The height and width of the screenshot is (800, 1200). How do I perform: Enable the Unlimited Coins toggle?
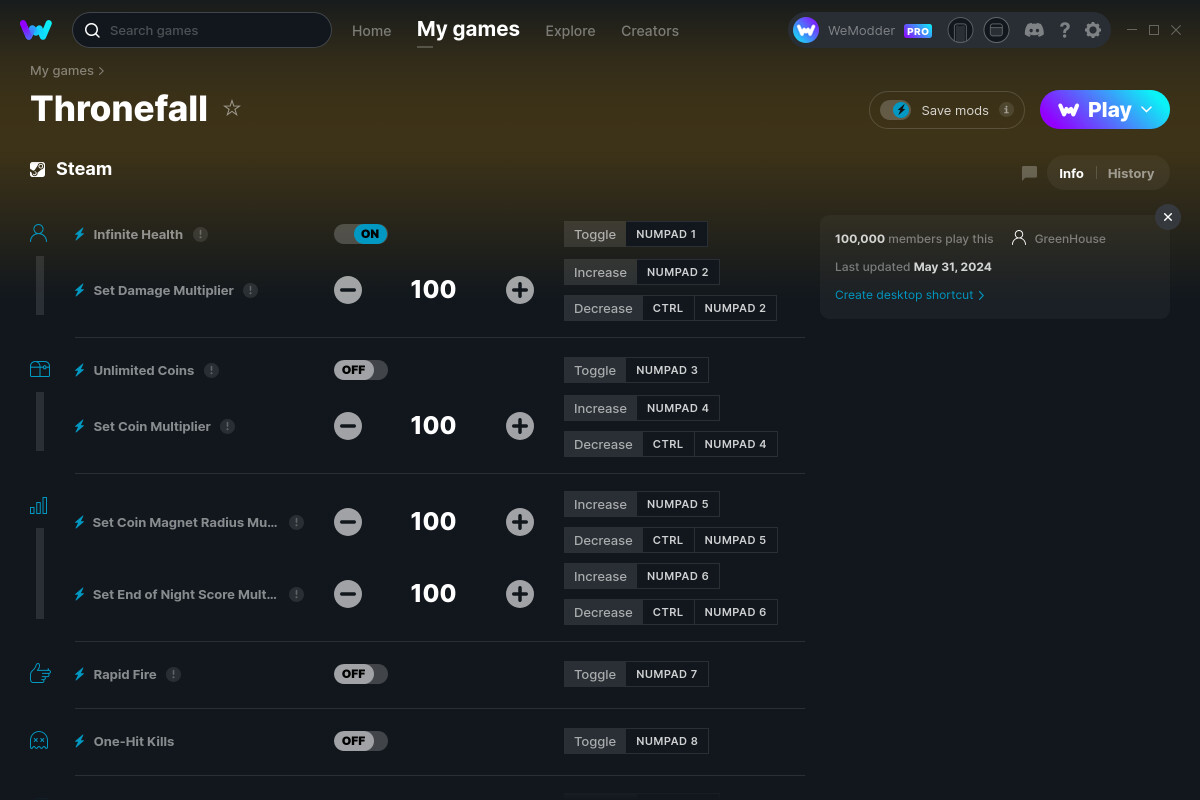360,369
